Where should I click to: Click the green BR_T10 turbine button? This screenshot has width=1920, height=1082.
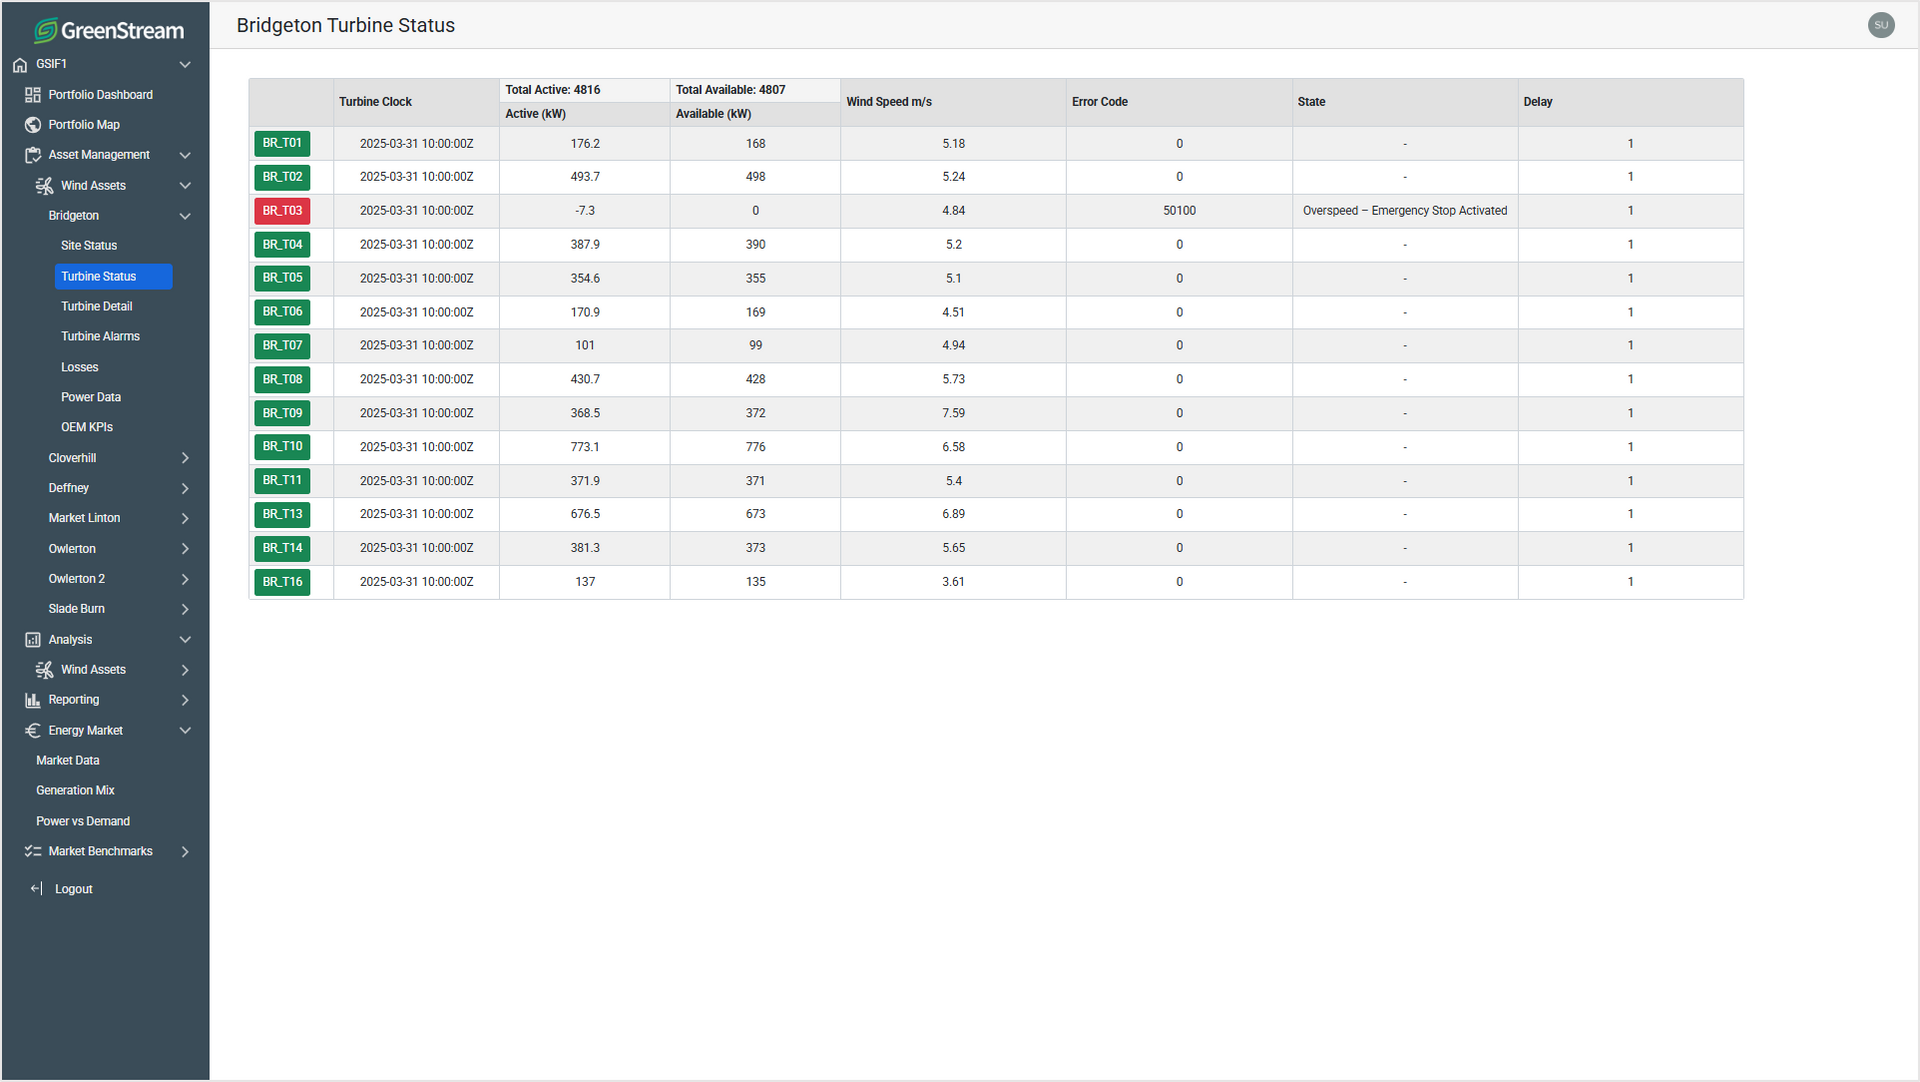(282, 447)
